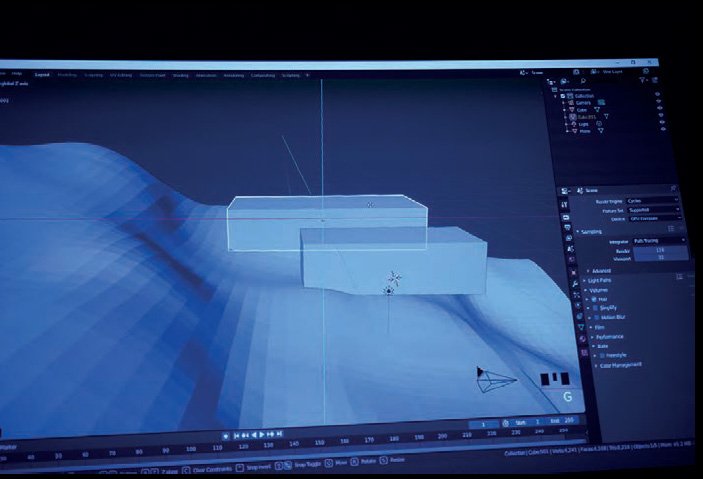Open the Device GPU Compute dropdown
The width and height of the screenshot is (703, 479).
click(x=655, y=218)
